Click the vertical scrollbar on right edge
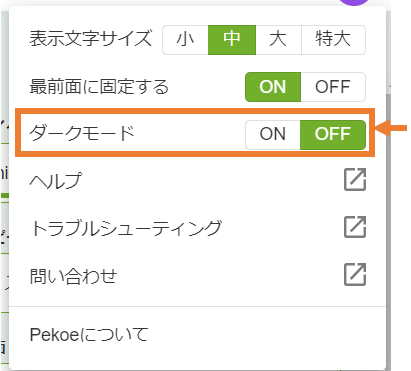This screenshot has width=411, height=371. (389, 230)
